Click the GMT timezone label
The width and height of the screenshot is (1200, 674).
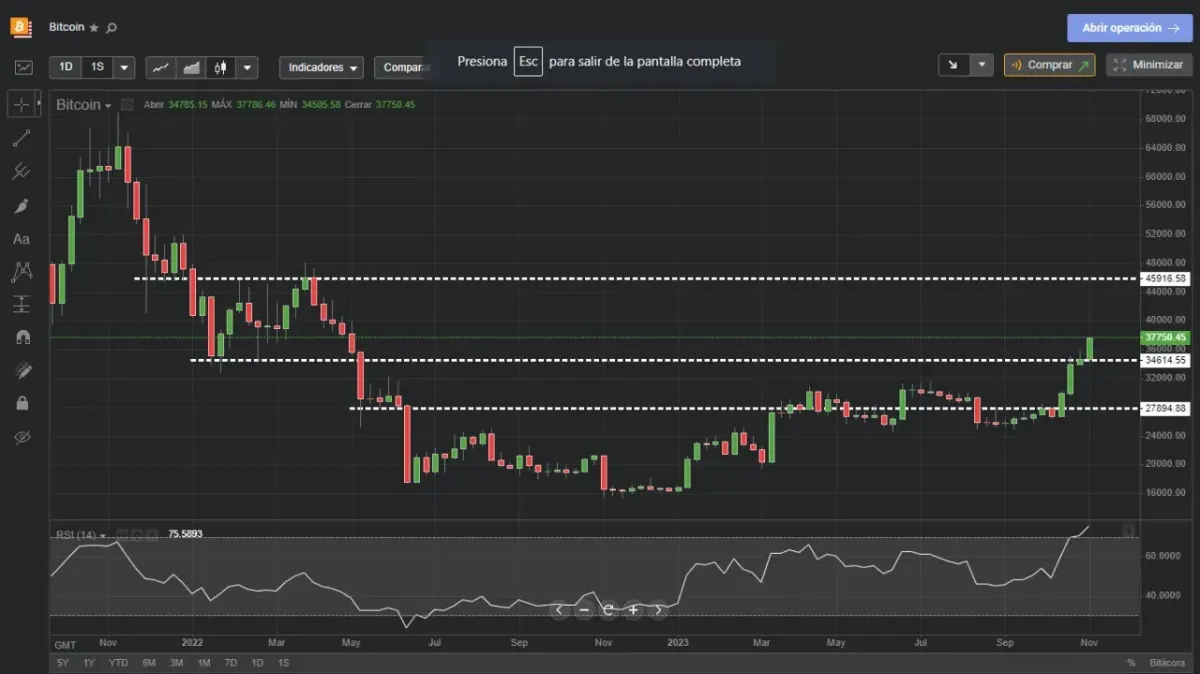point(66,645)
